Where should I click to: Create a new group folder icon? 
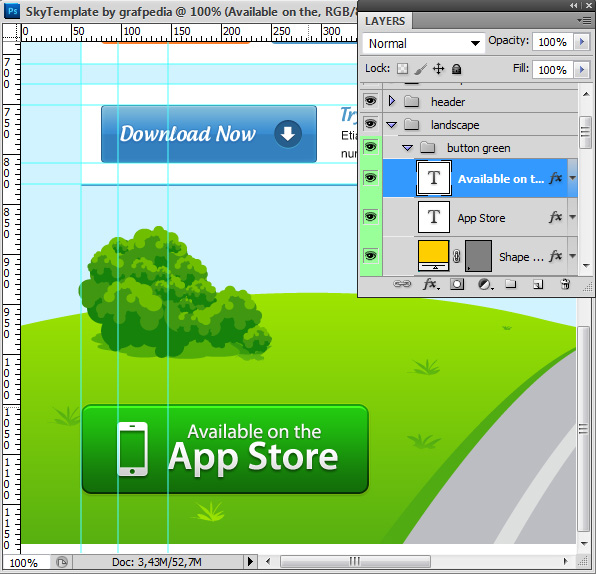pos(510,284)
